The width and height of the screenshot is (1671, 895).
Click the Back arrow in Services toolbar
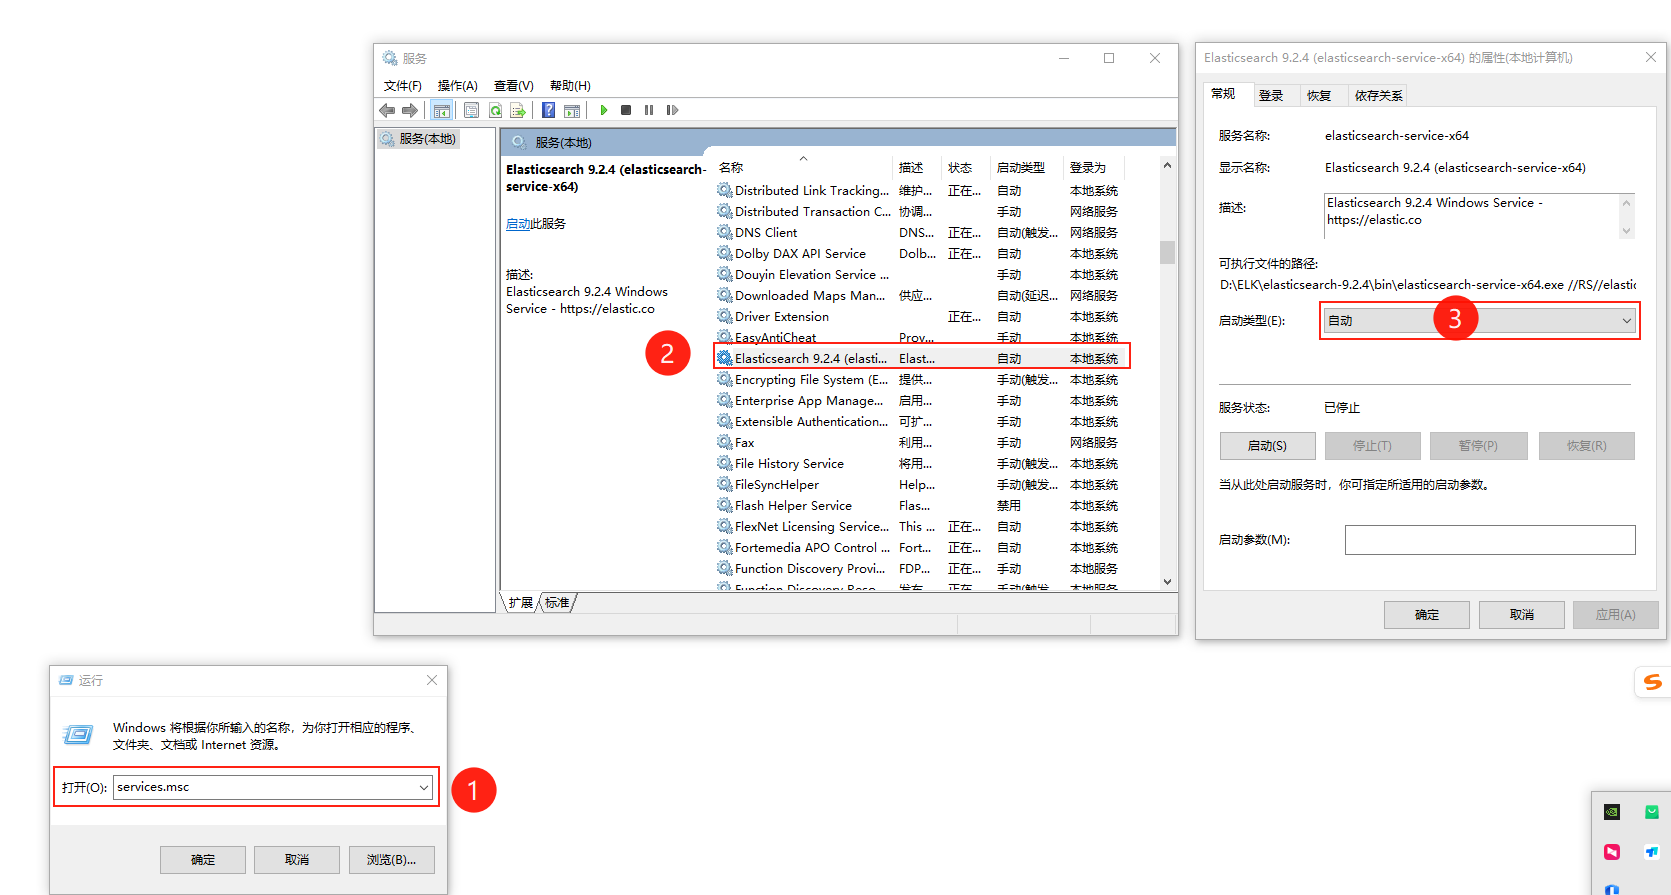(387, 110)
